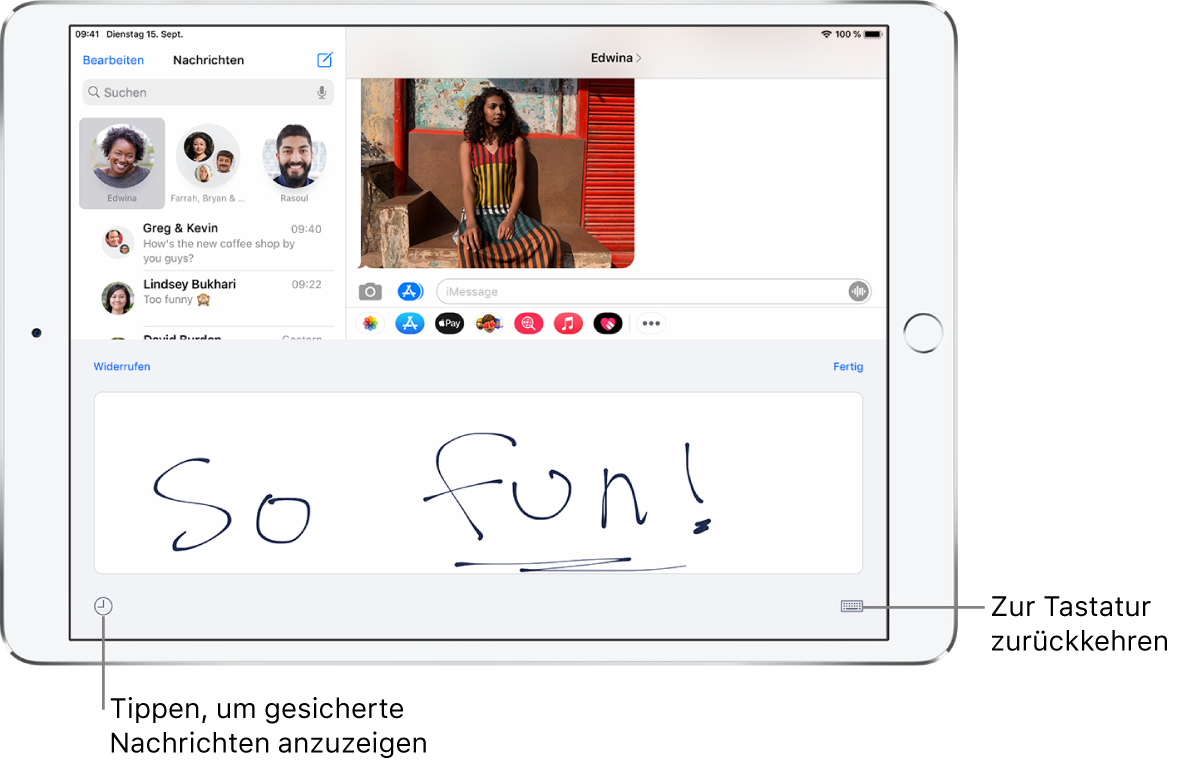Open Apple Pay in the app drawer
Image resolution: width=1189 pixels, height=769 pixels.
pyautogui.click(x=450, y=324)
